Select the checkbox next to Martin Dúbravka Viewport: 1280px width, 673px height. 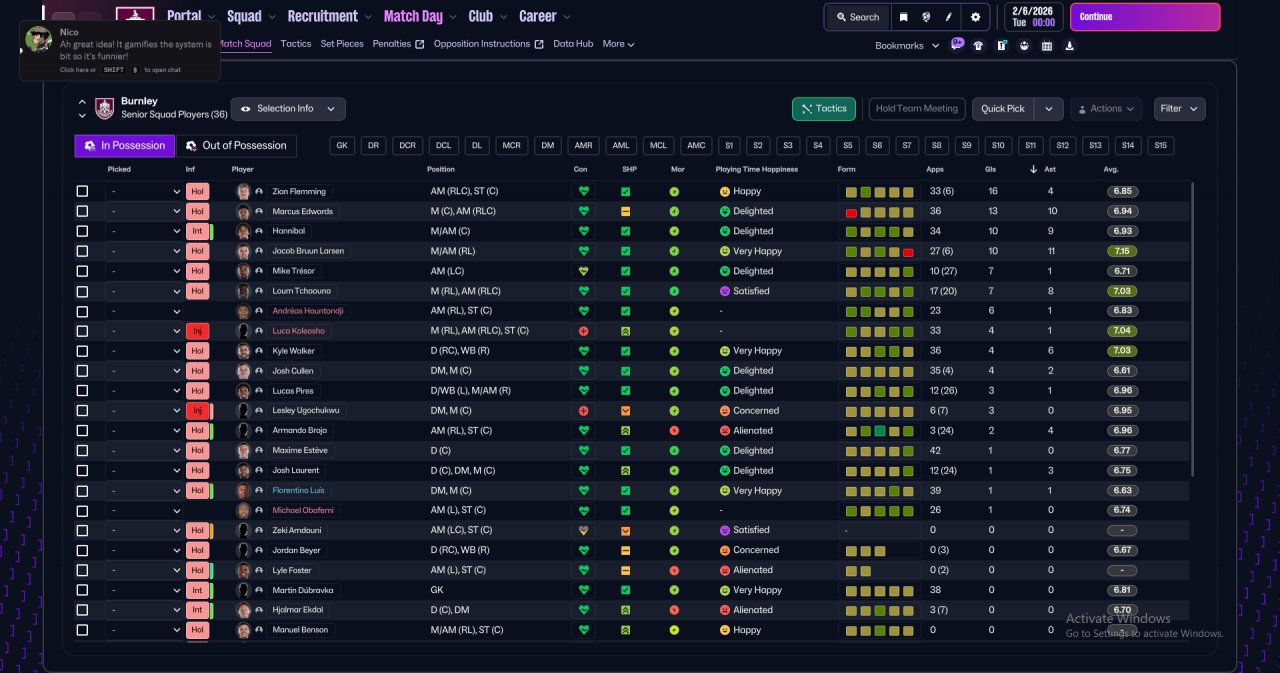tap(82, 590)
